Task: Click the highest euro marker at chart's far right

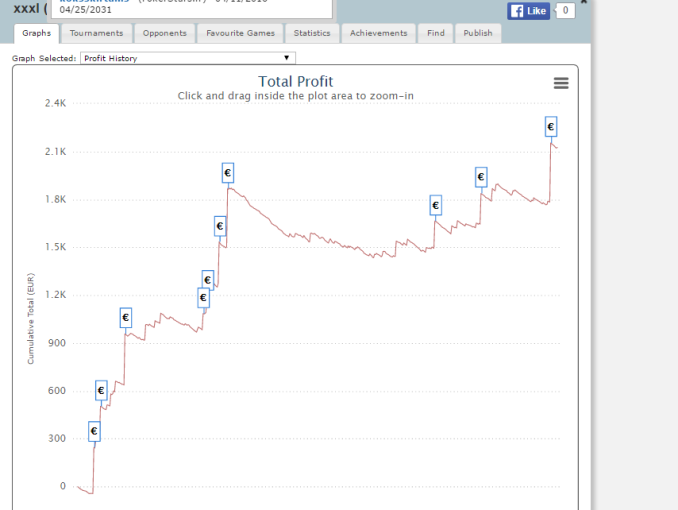Action: tap(550, 126)
